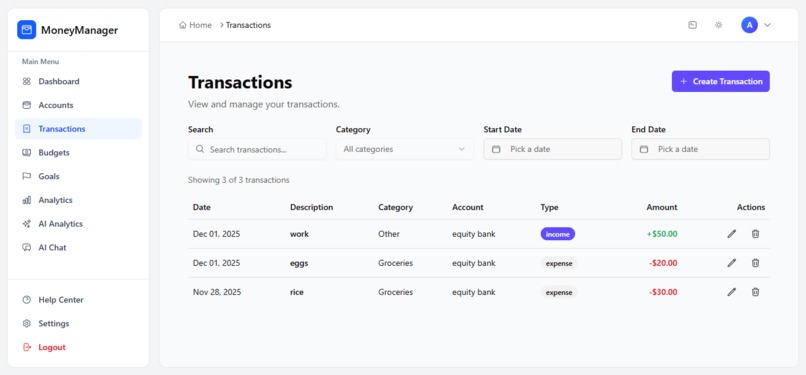Viewport: 806px width, 375px height.
Task: Edit the eggs transaction with pencil icon
Action: [x=731, y=263]
